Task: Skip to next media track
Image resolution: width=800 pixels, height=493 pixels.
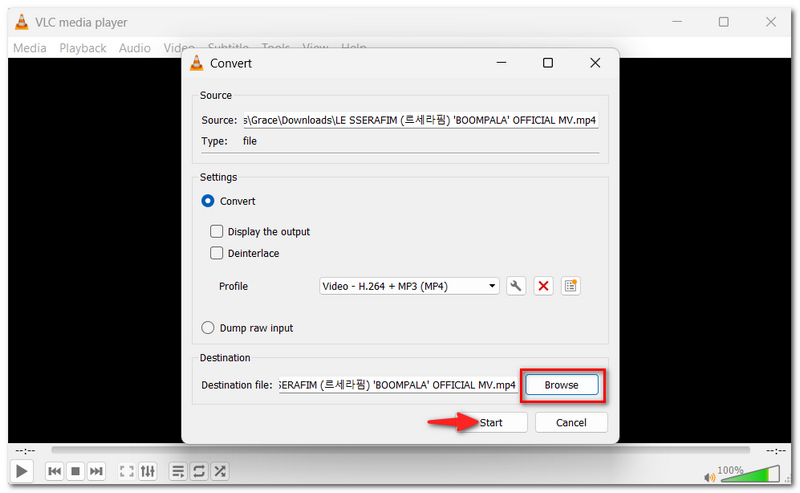Action: [x=96, y=471]
